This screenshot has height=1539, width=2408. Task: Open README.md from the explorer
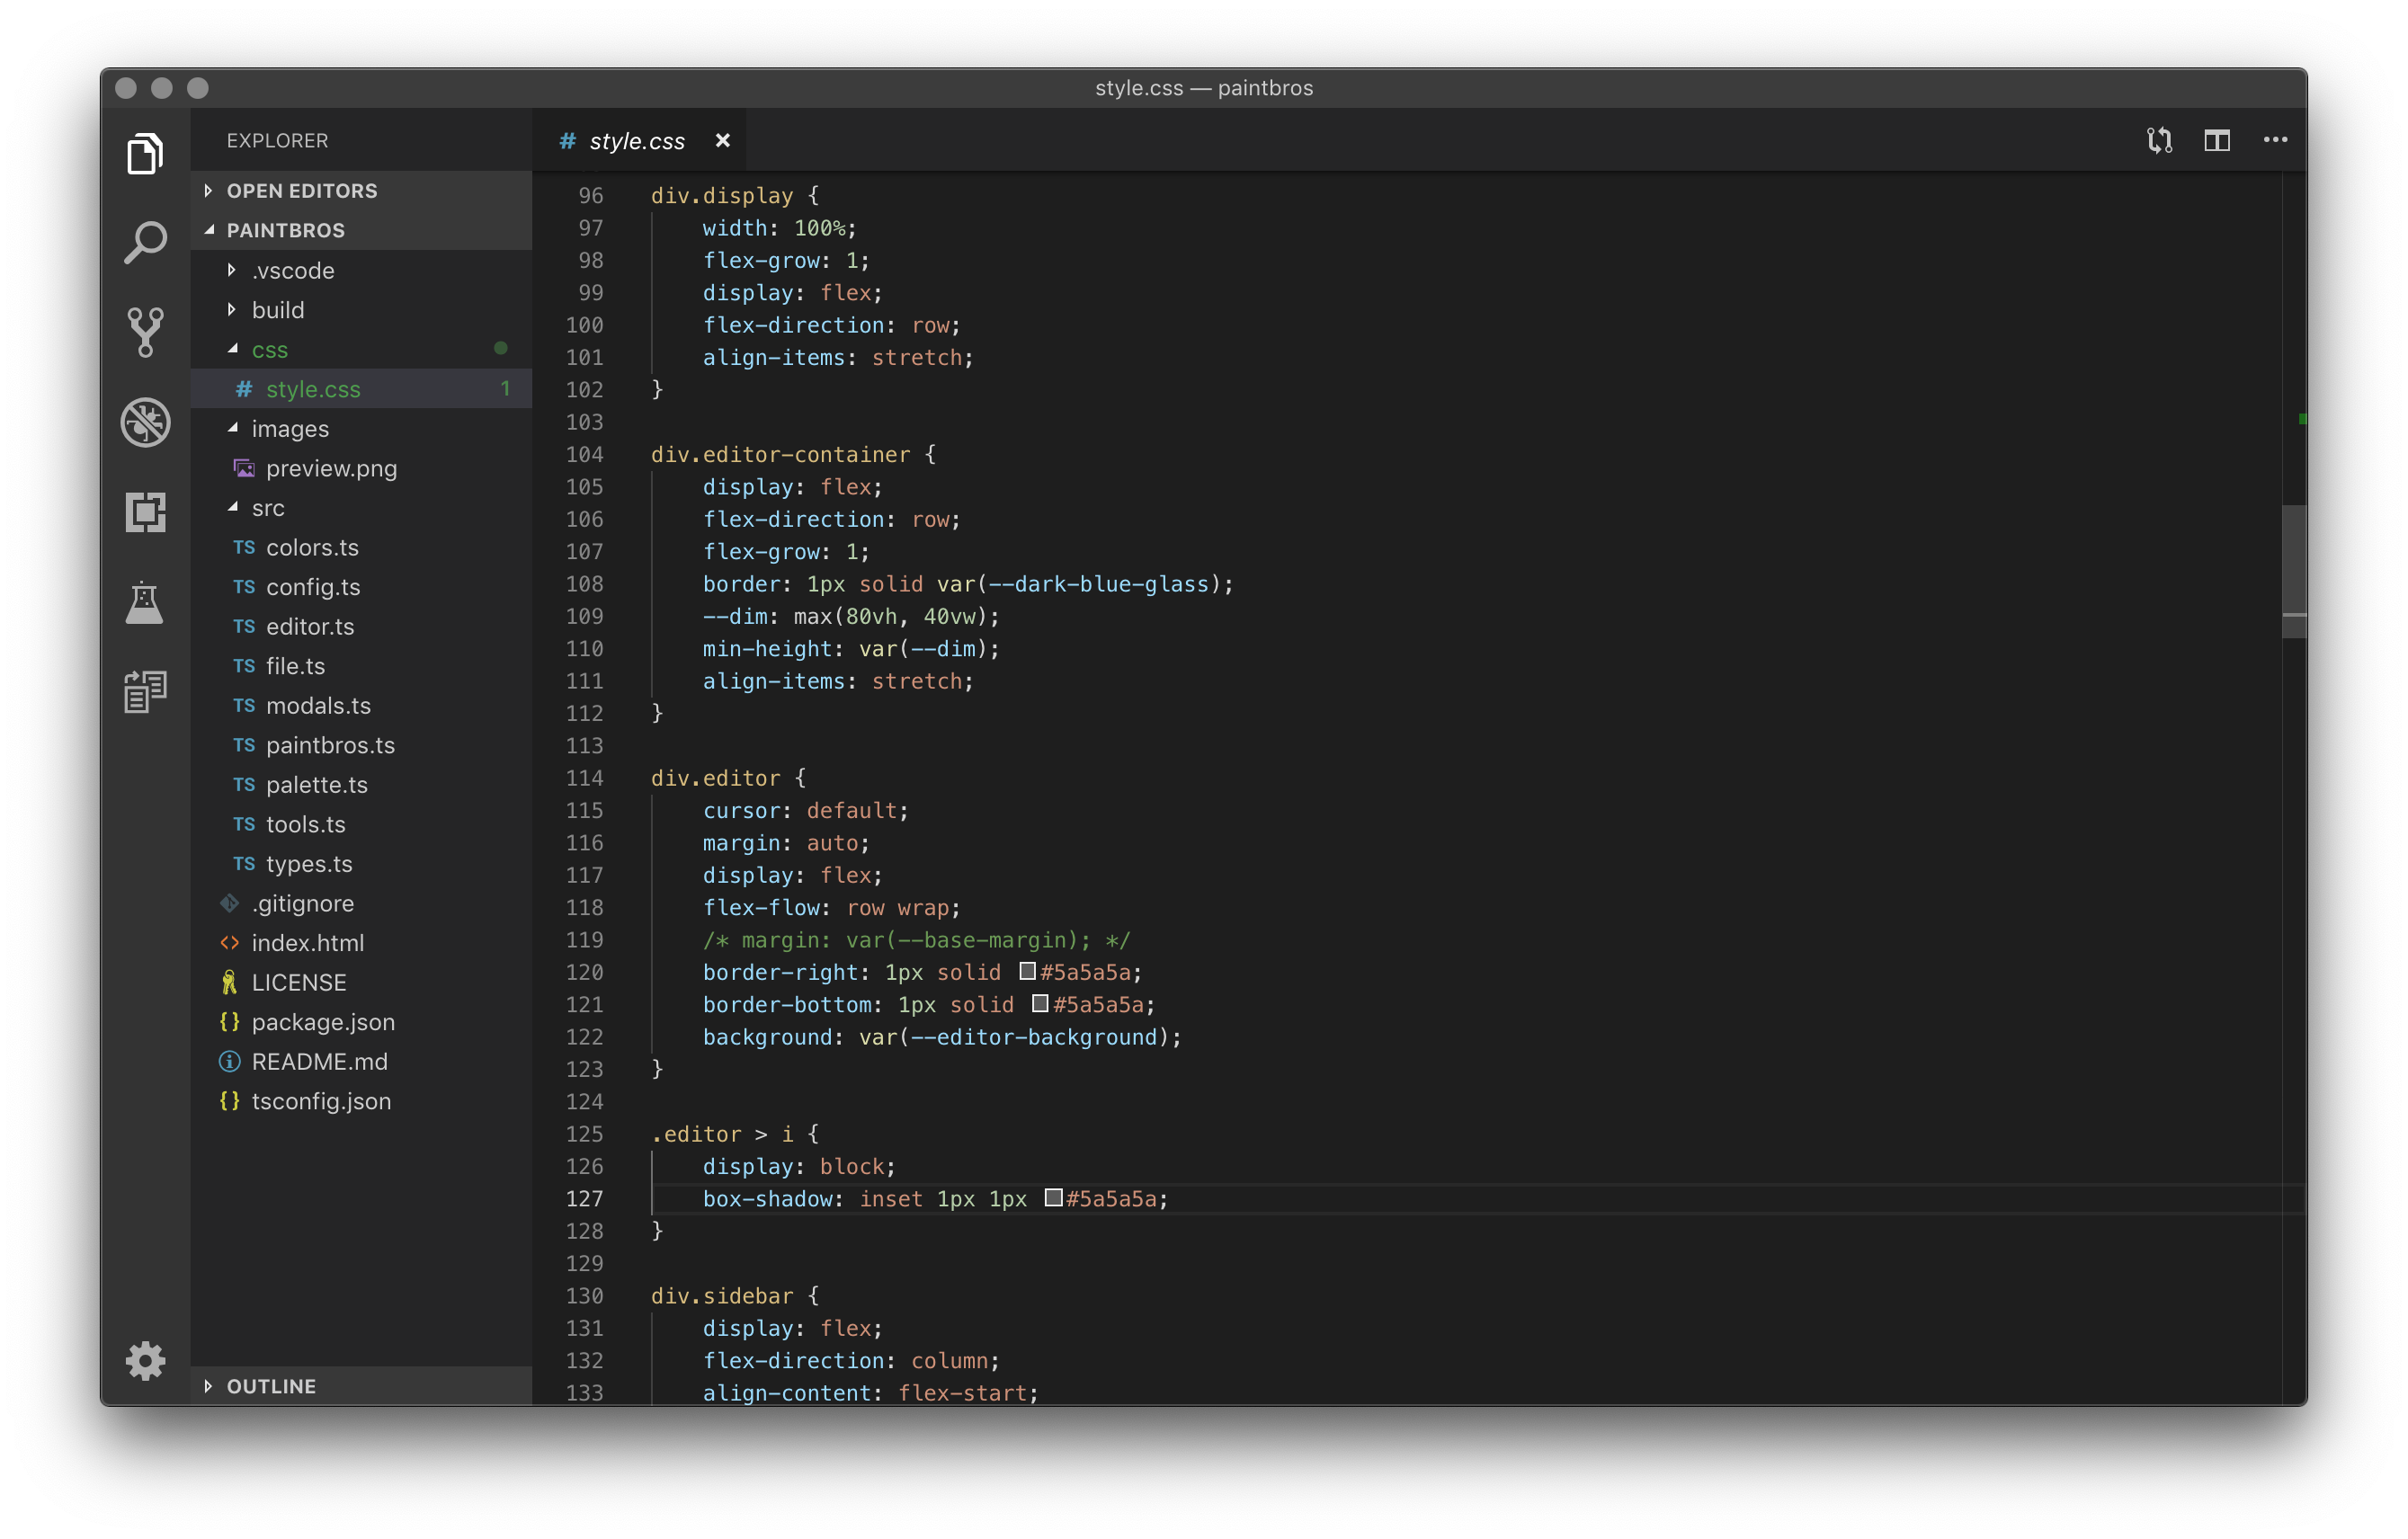pyautogui.click(x=320, y=1061)
